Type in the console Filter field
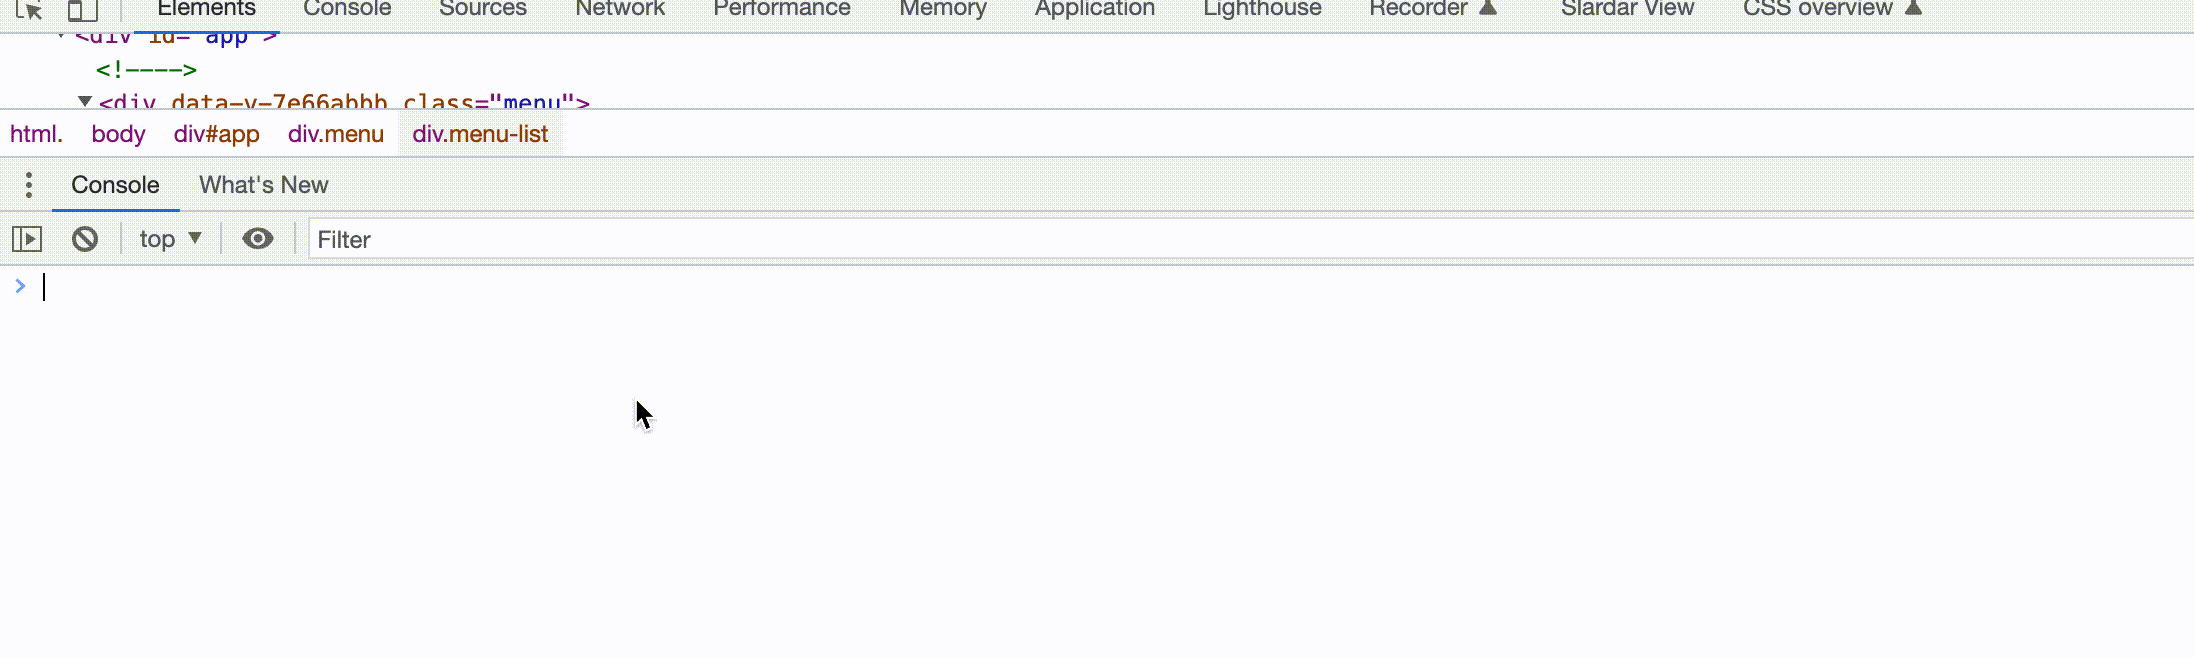This screenshot has width=2194, height=658. [1200, 240]
